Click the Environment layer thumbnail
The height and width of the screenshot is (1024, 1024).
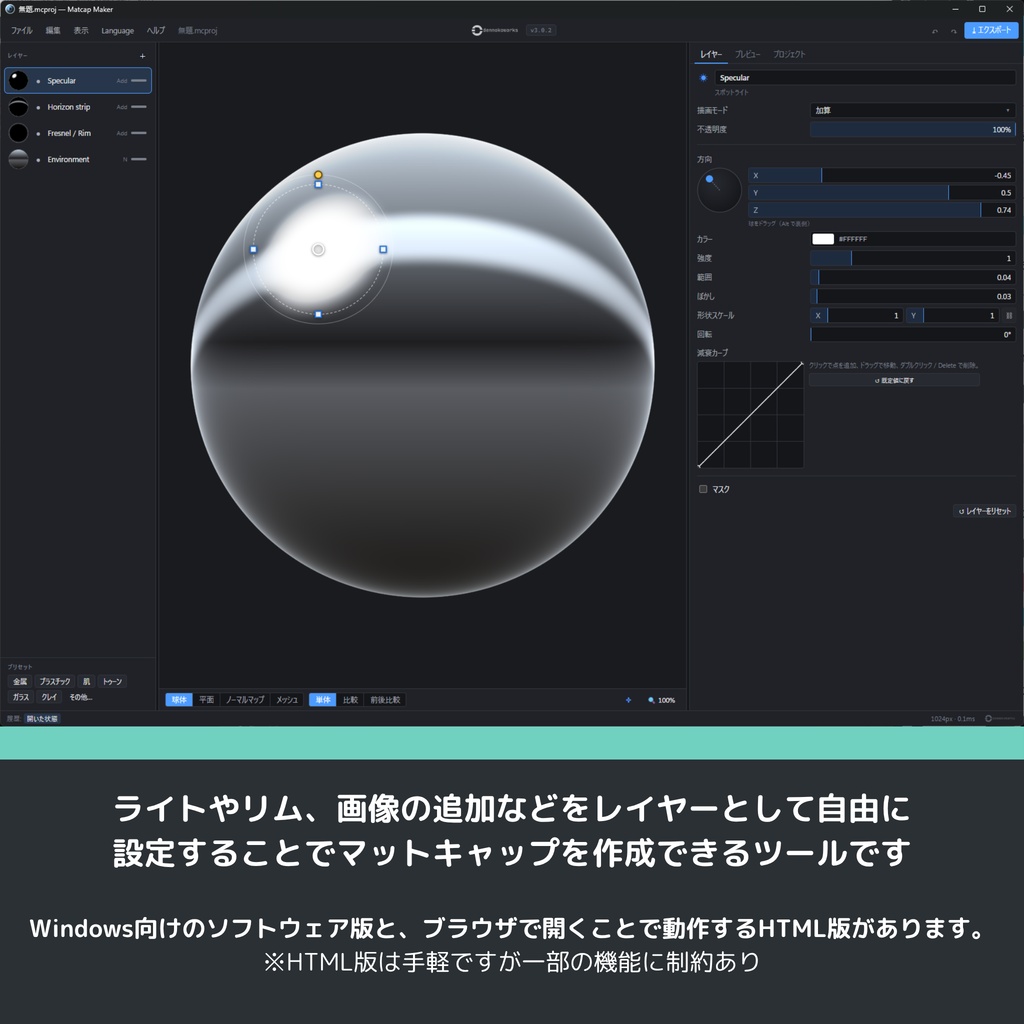[x=18, y=159]
